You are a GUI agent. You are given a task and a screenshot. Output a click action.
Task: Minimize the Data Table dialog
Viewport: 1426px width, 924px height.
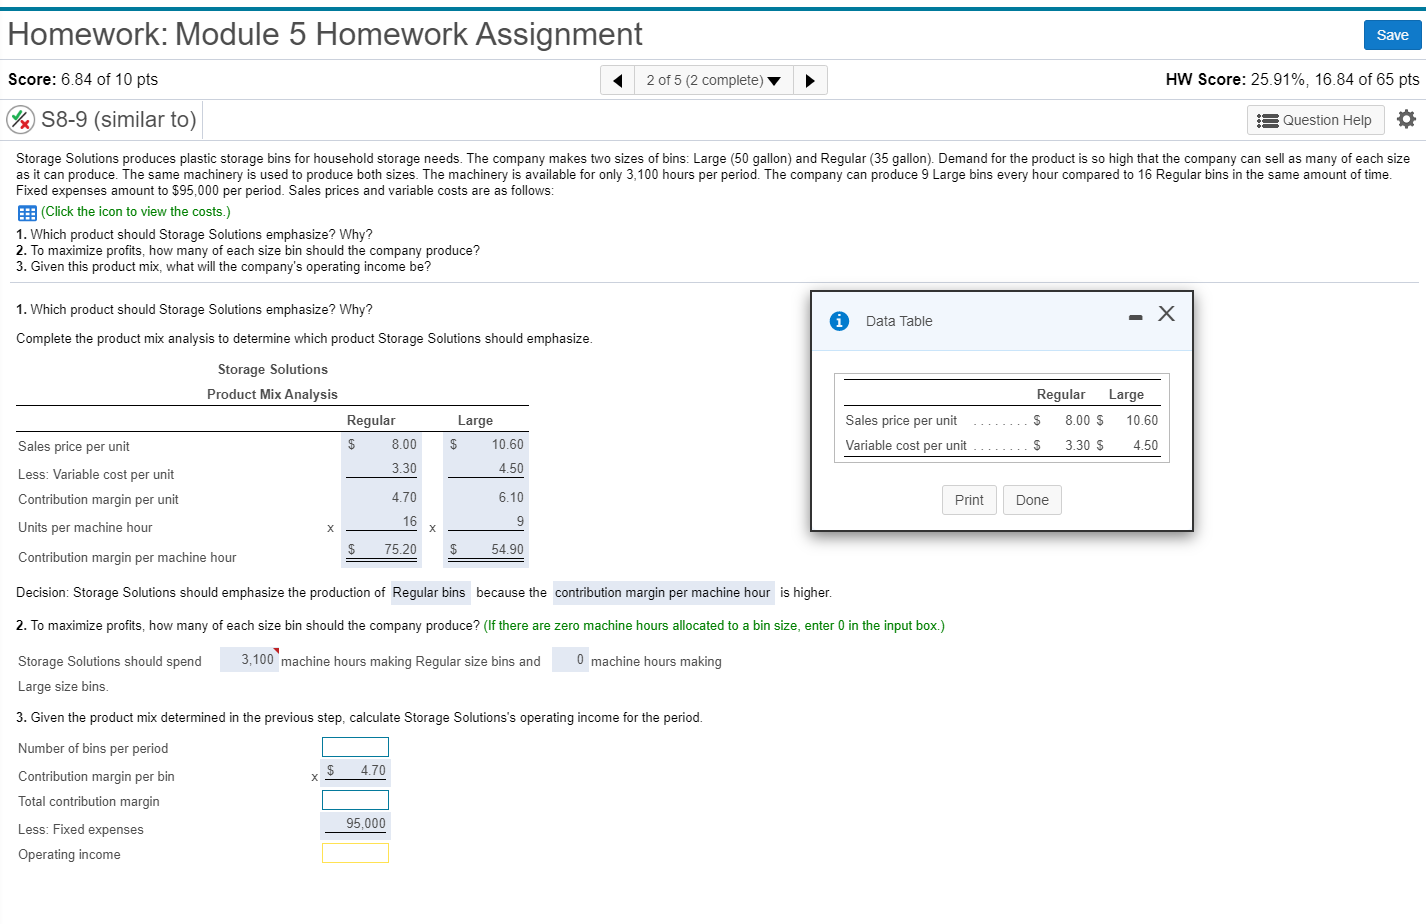(x=1135, y=316)
